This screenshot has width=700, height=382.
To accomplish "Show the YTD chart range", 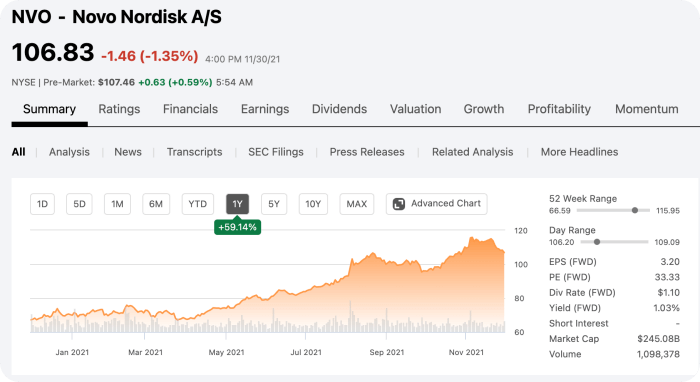I will [198, 204].
